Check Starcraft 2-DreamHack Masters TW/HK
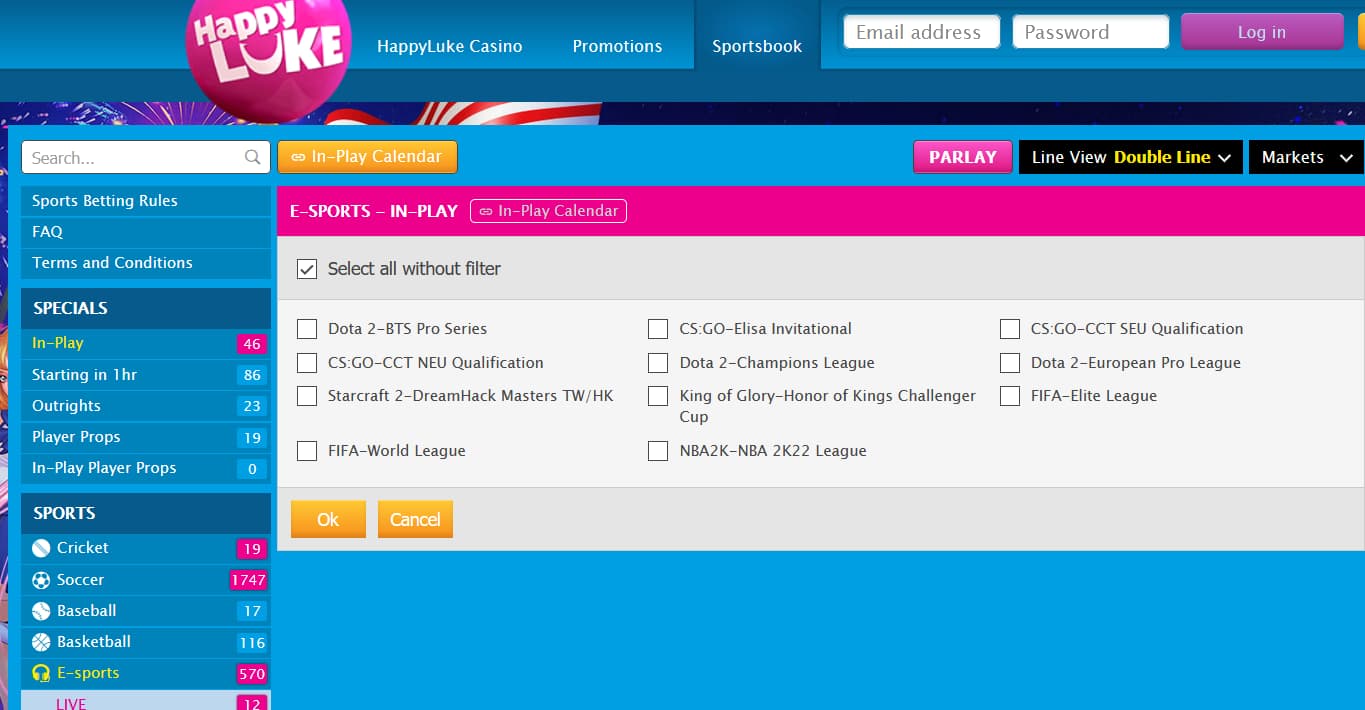The width and height of the screenshot is (1365, 710). tap(307, 396)
